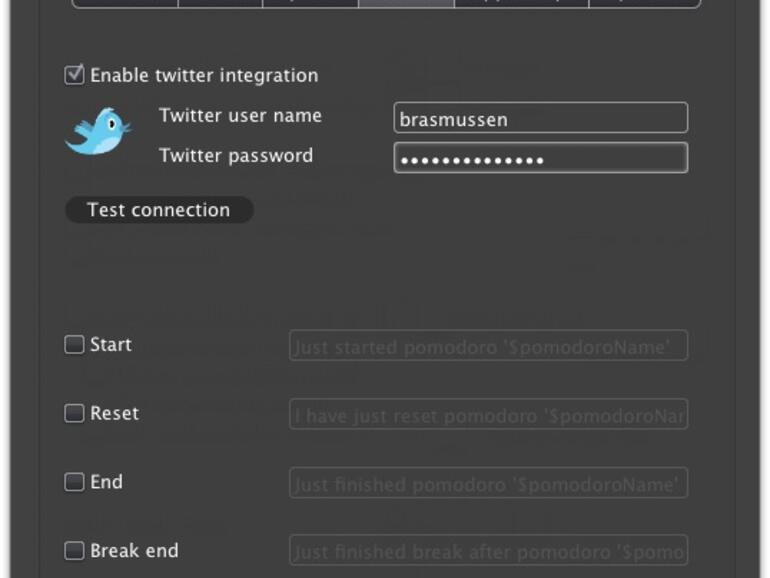Enable the Start tweet checkbox

[x=74, y=345]
